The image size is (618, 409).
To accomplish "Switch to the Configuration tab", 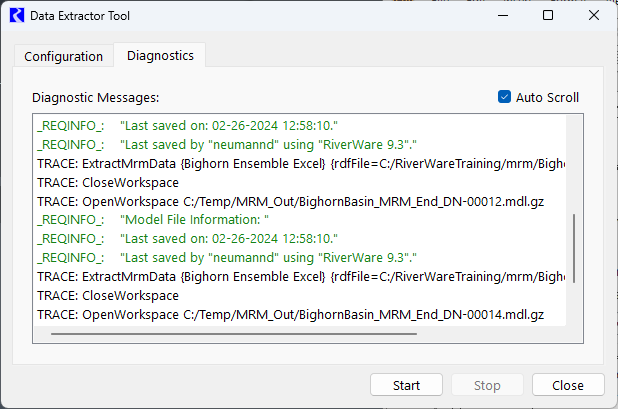I will pyautogui.click(x=63, y=56).
